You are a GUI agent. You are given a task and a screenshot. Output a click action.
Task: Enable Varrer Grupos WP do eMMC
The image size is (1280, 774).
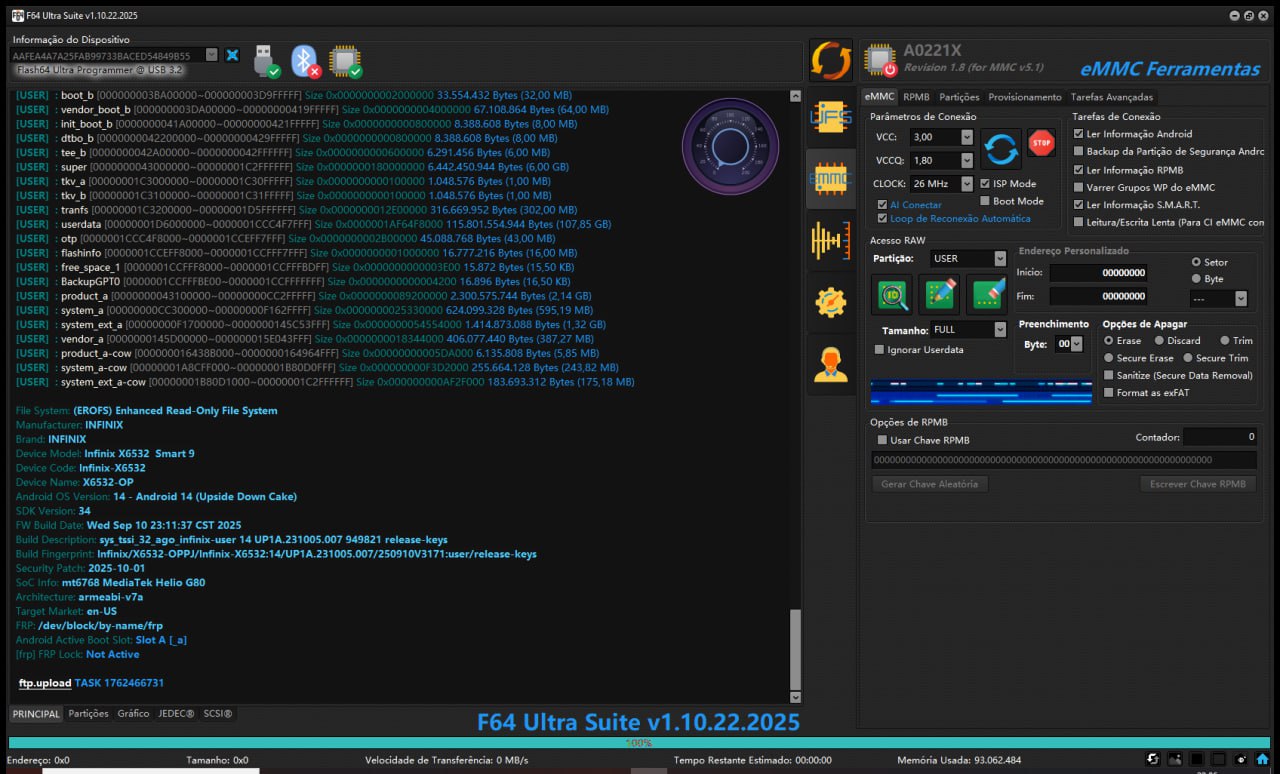pyautogui.click(x=1078, y=187)
